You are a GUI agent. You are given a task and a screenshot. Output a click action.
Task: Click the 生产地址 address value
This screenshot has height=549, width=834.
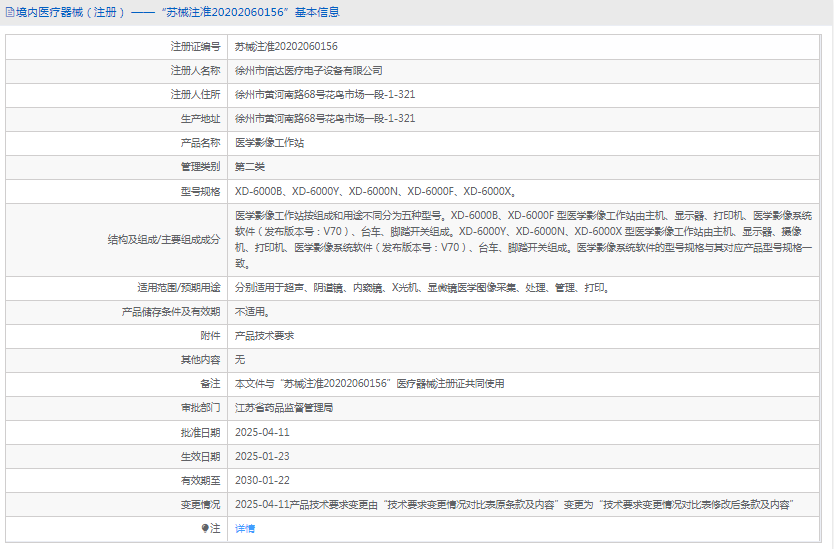click(325, 118)
